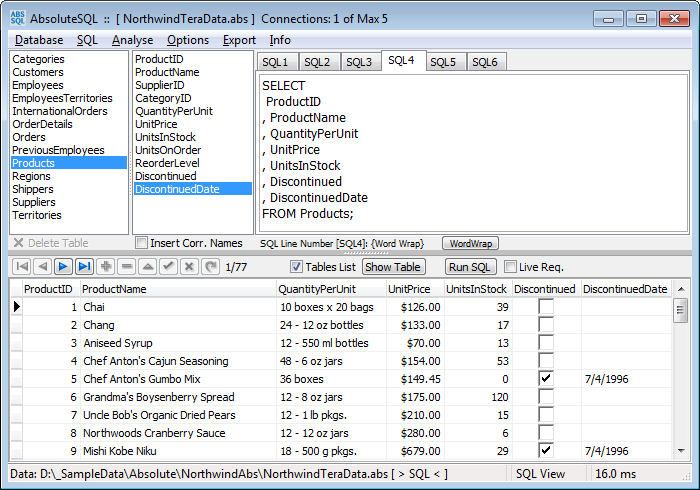This screenshot has height=490, width=700.
Task: Click the current row indicator arrow
Action: pos(17,307)
